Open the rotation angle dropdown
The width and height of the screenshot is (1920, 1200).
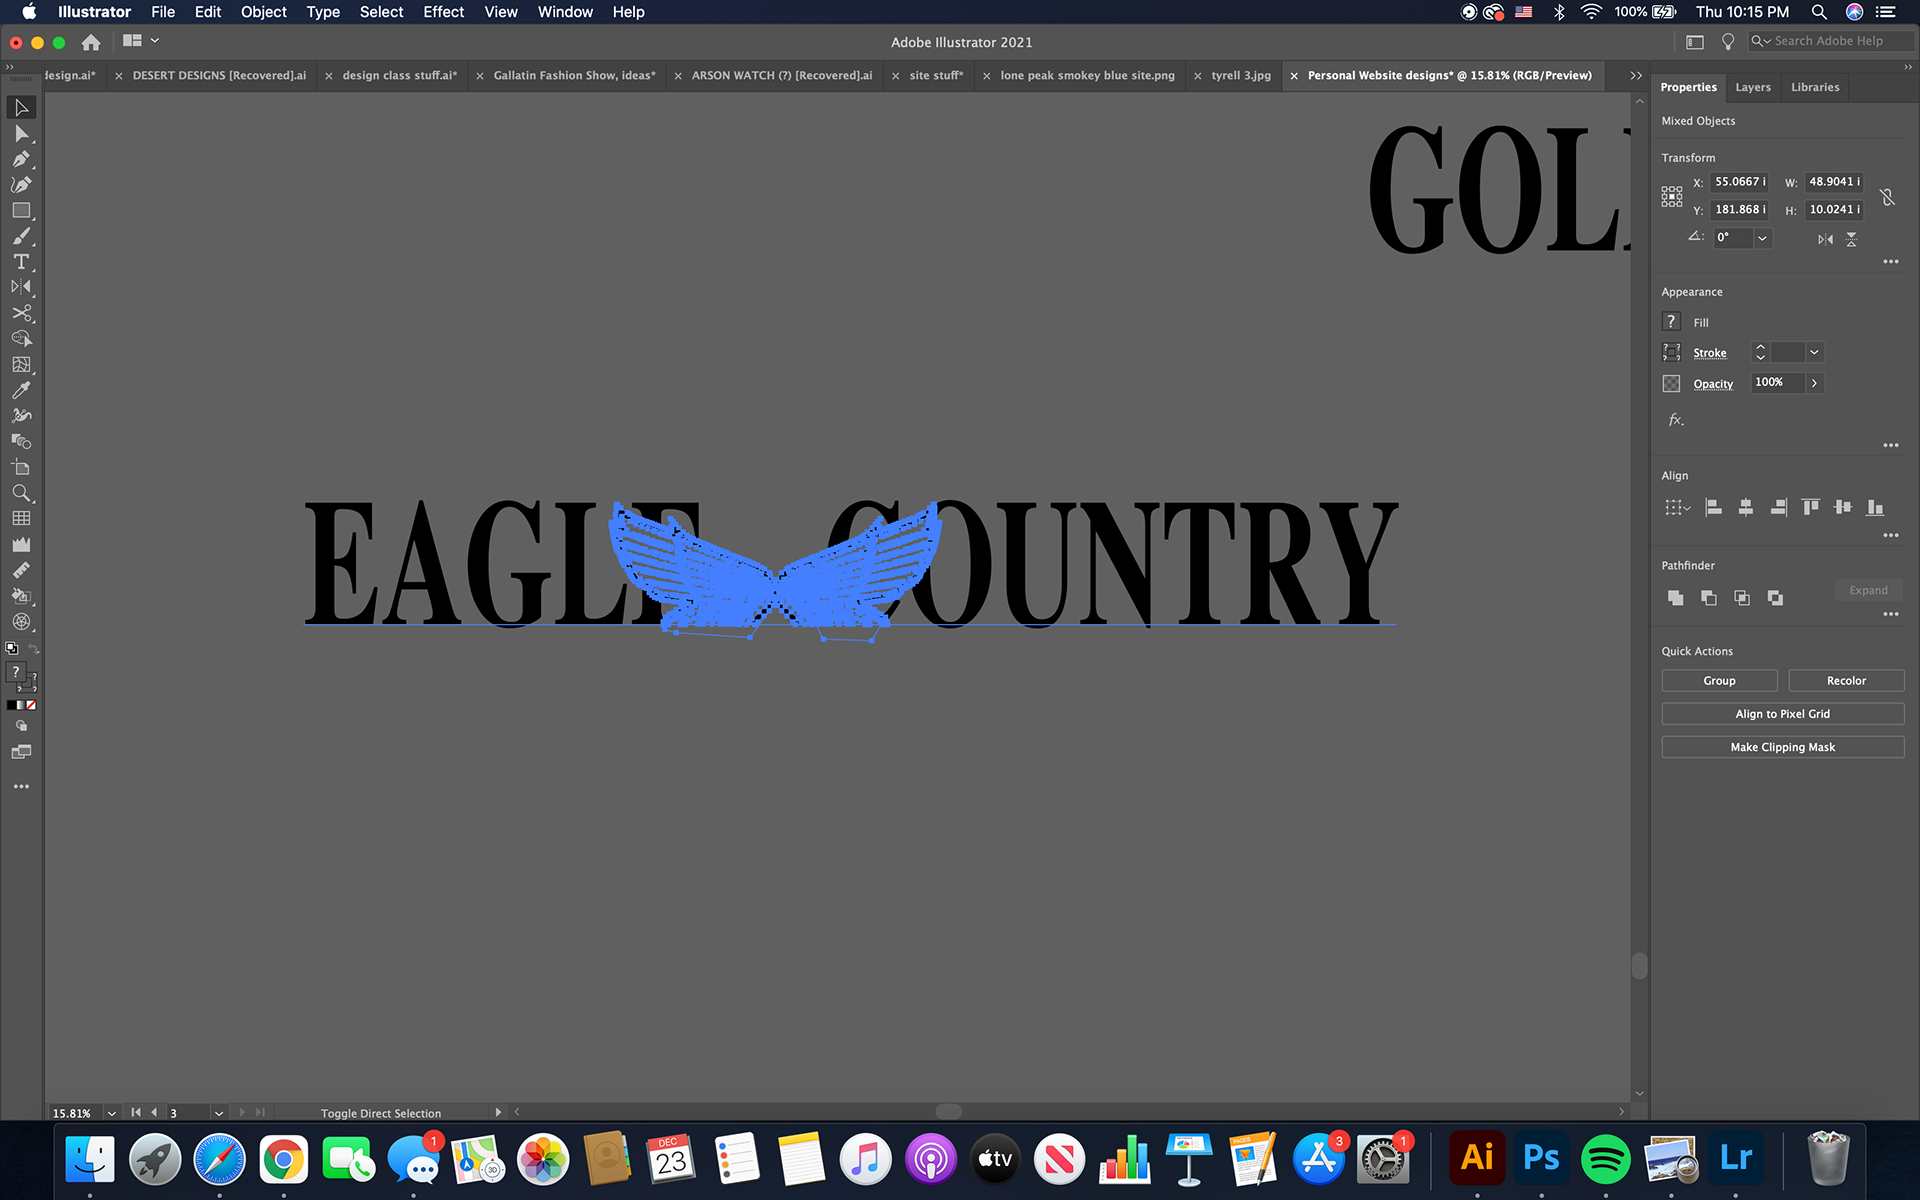(x=1762, y=238)
